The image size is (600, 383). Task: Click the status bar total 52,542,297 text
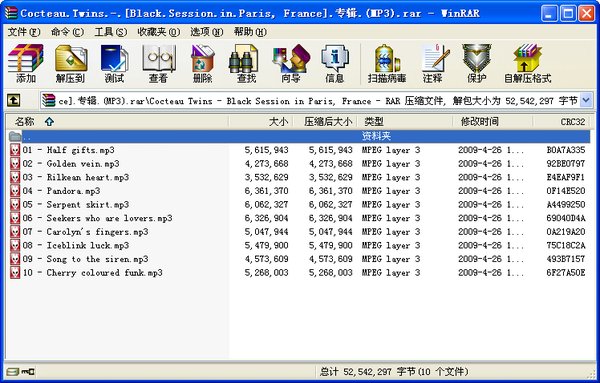[x=394, y=372]
